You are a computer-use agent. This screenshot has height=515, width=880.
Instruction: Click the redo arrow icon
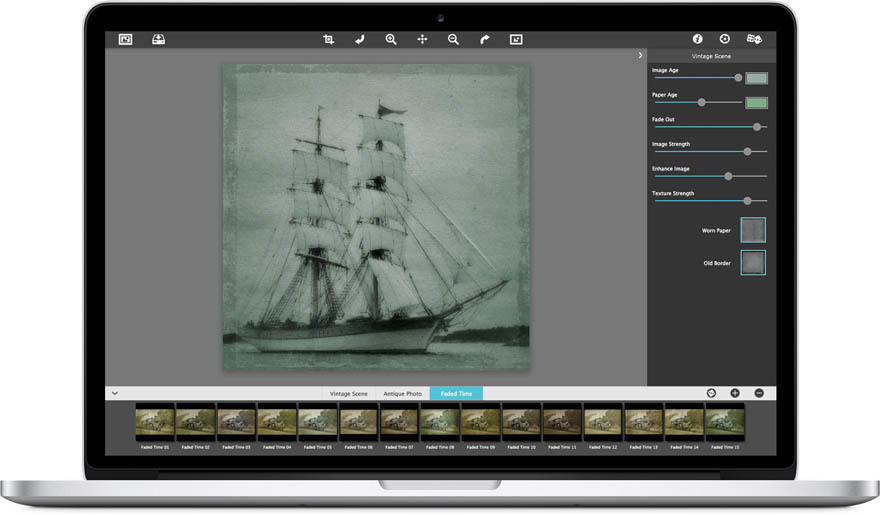[x=485, y=39]
